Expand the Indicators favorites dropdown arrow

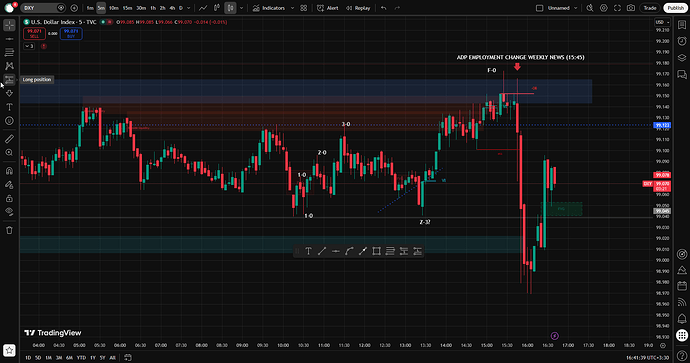click(293, 8)
